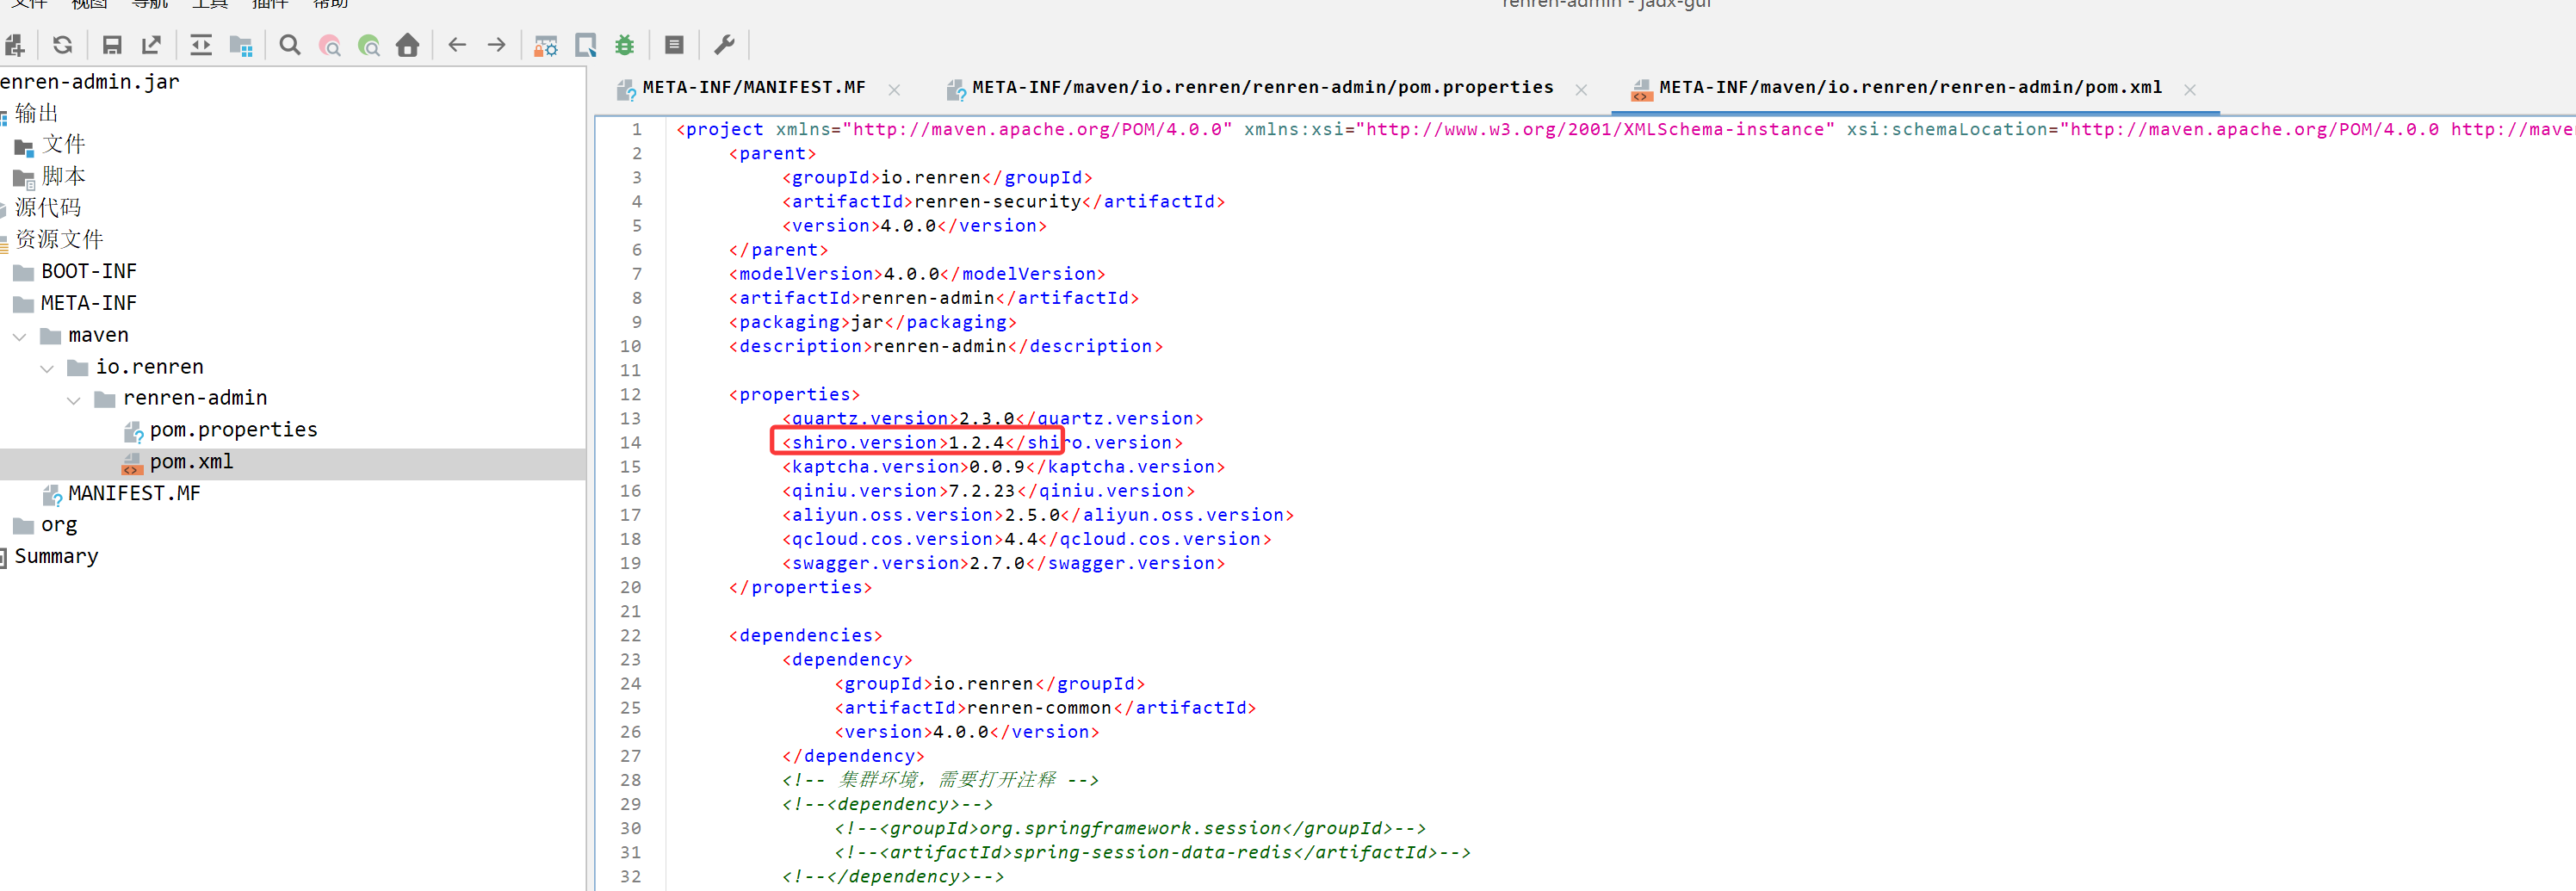Viewport: 2576px width, 891px height.
Task: Open the pink class search icon
Action: click(330, 45)
